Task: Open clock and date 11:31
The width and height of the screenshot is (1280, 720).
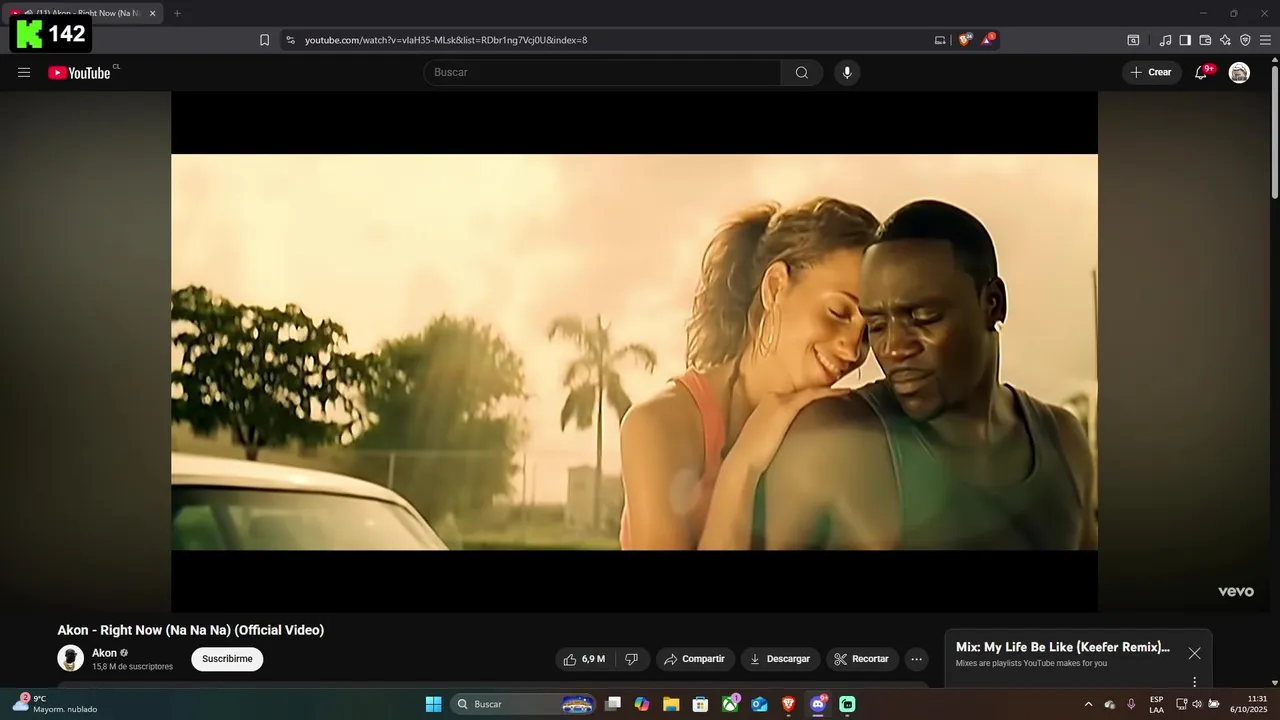Action: [x=1248, y=704]
